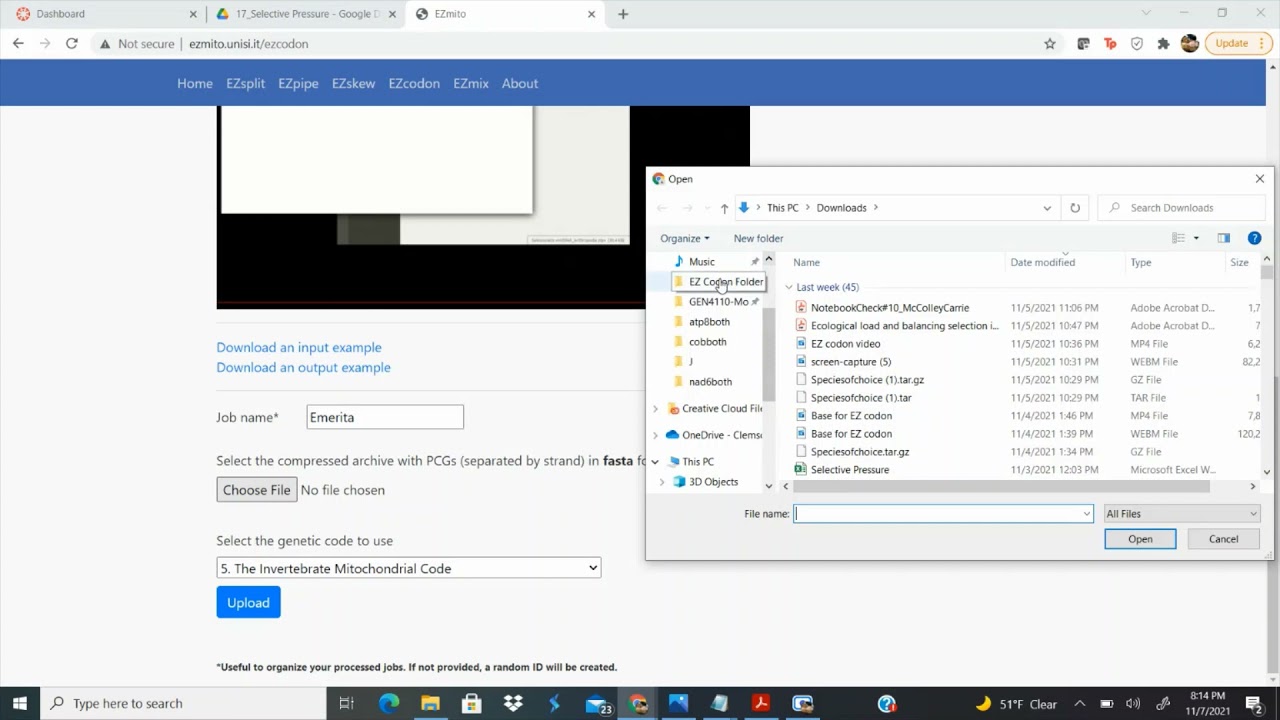1280x720 pixels.
Task: Open EZ Codon Folder in sidebar
Action: [x=725, y=282]
